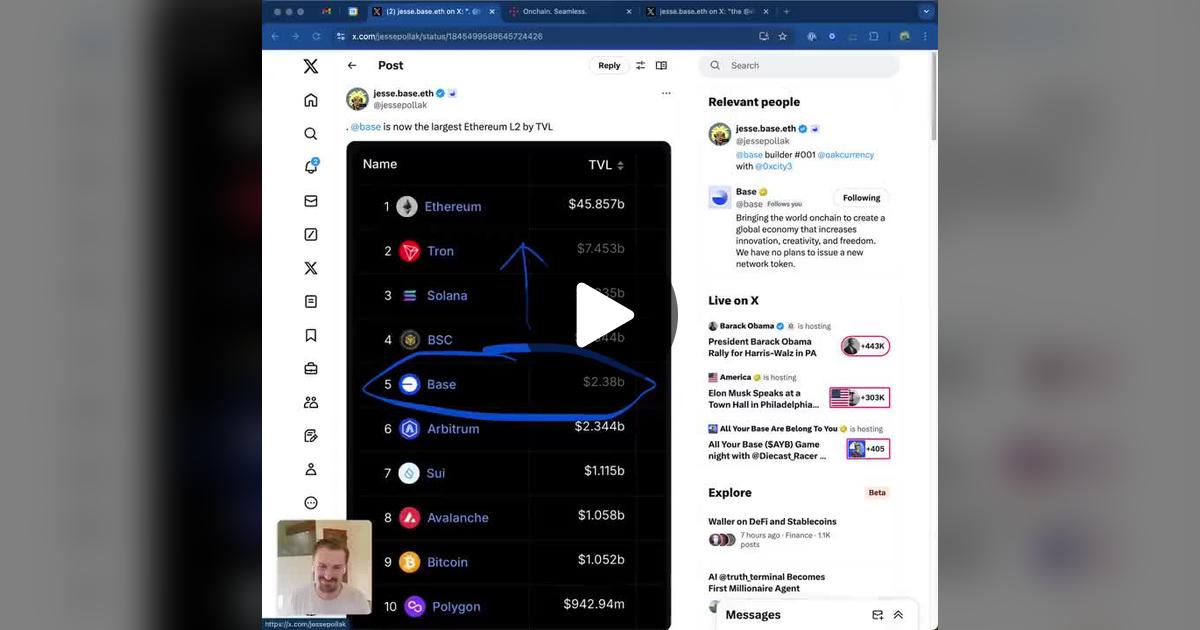Toggle the Following button for Base
Screen dimensions: 1200x630
861,198
